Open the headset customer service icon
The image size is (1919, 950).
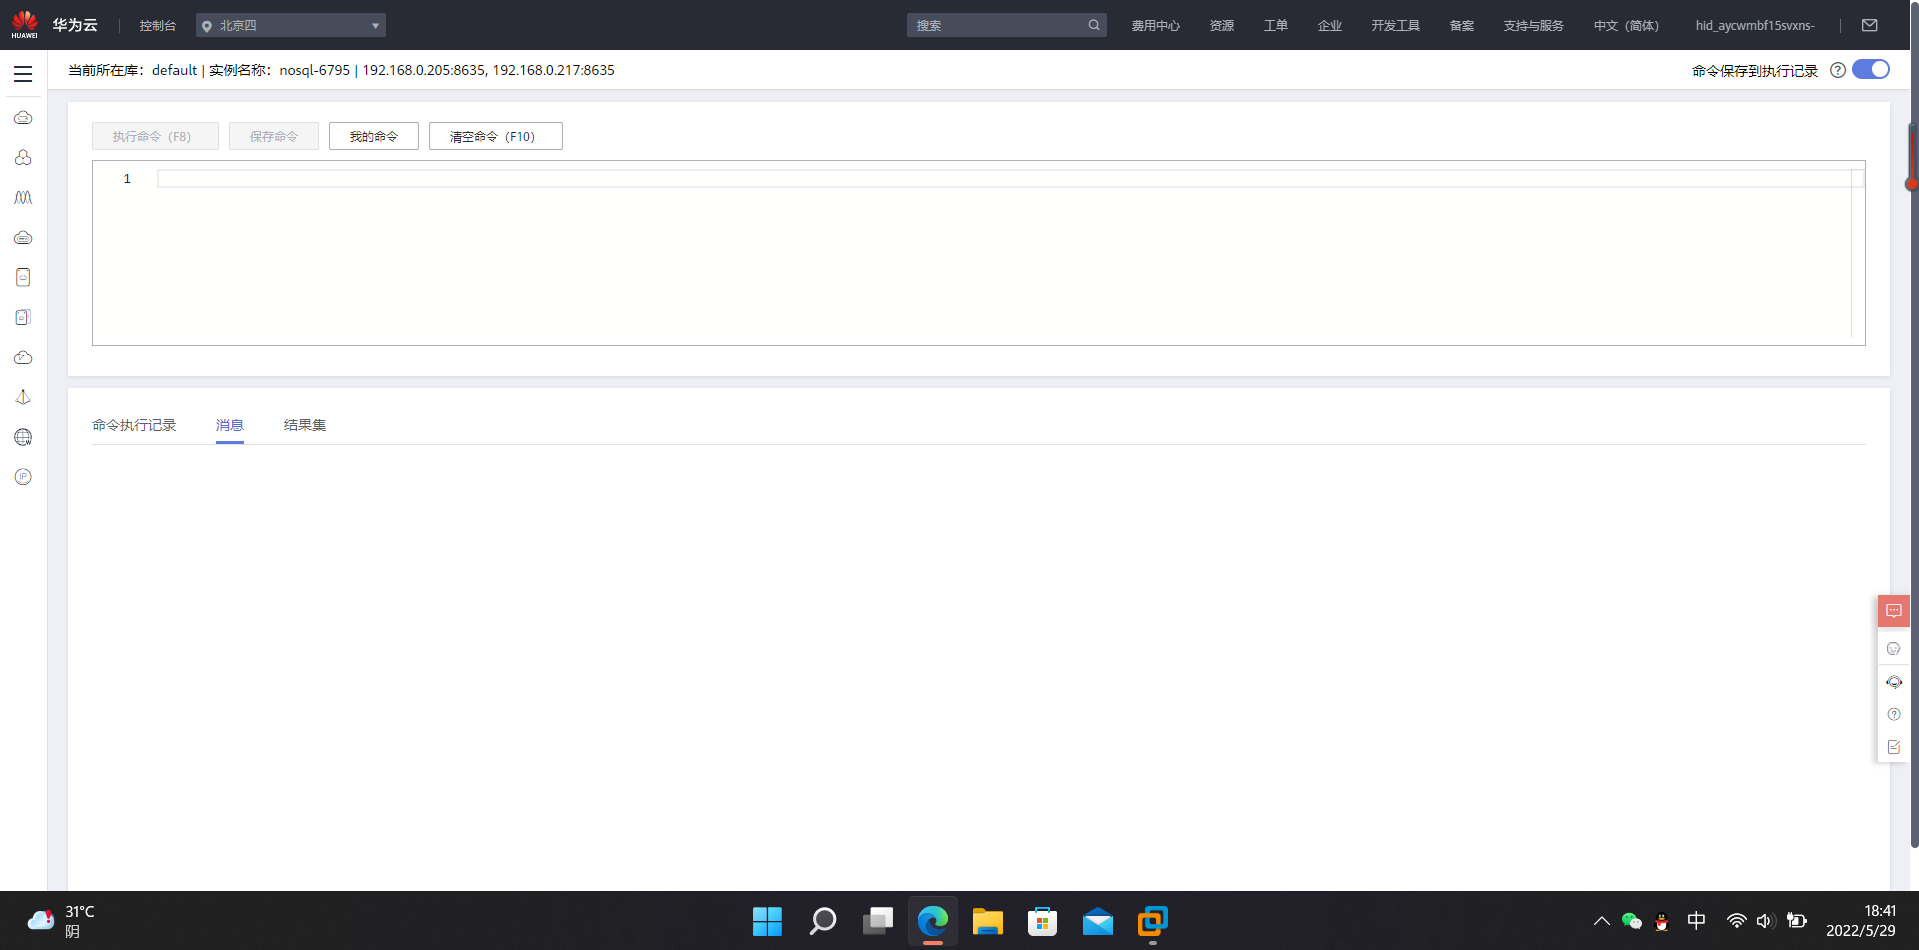[x=1894, y=682]
